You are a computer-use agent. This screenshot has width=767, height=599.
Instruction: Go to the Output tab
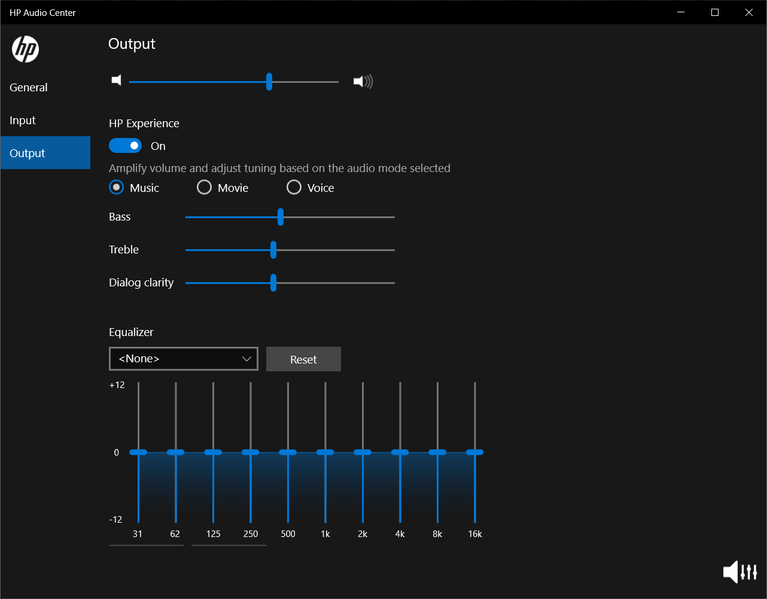point(27,153)
